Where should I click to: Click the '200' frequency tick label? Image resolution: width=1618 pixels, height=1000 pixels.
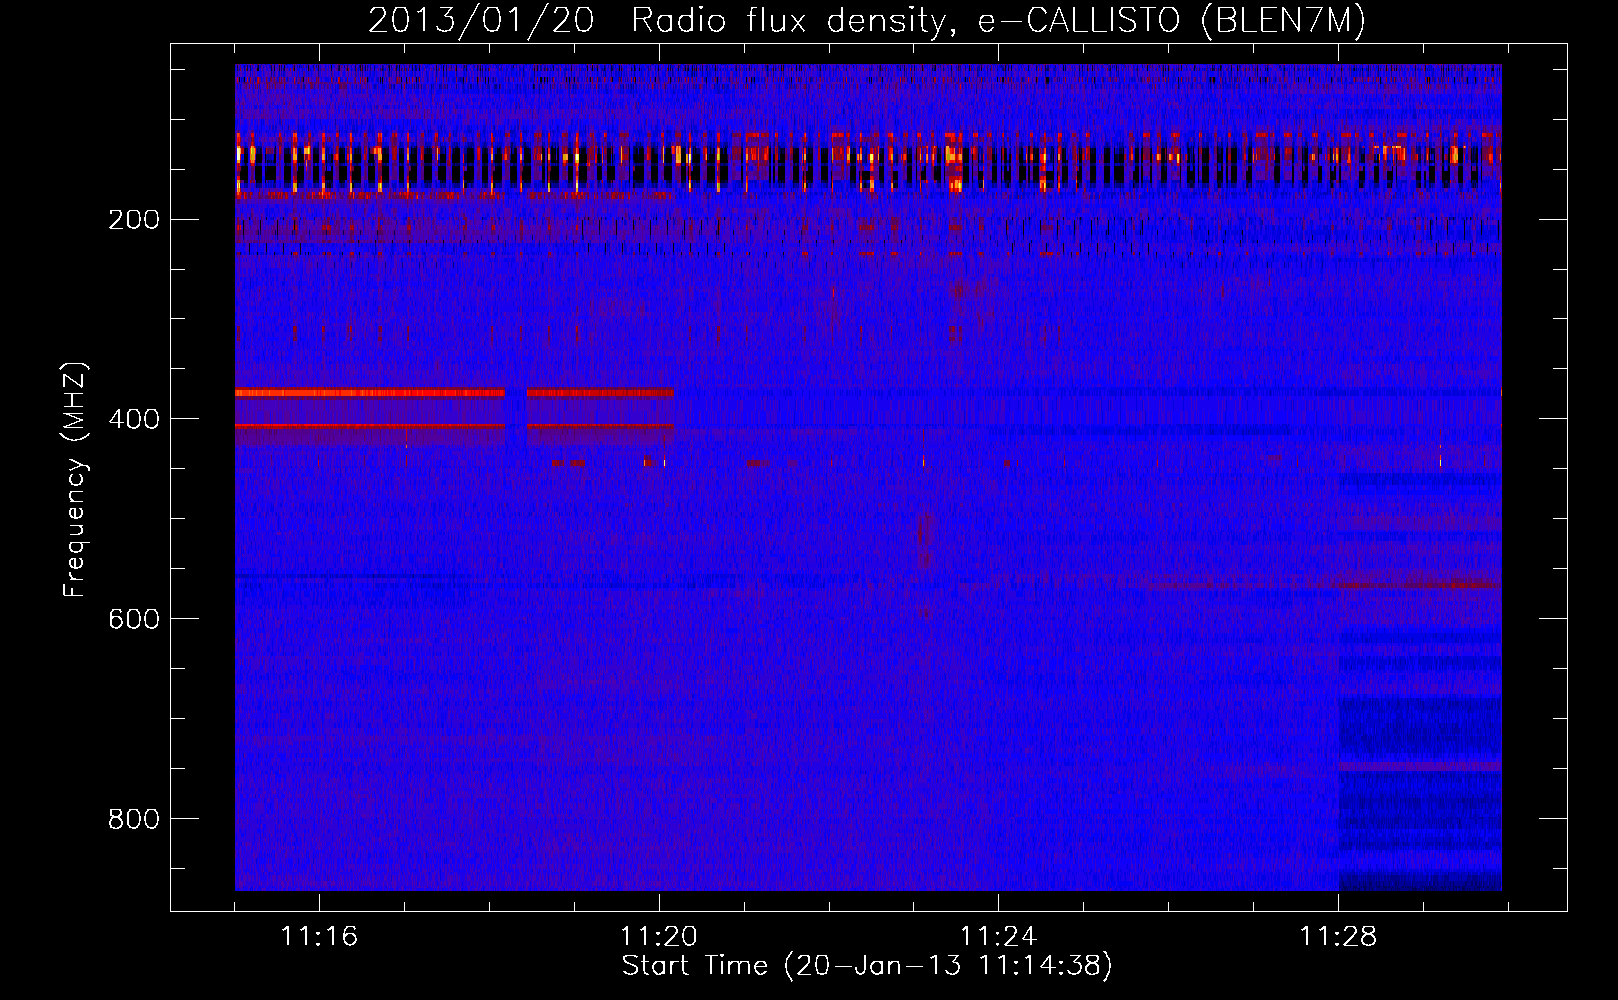(134, 220)
